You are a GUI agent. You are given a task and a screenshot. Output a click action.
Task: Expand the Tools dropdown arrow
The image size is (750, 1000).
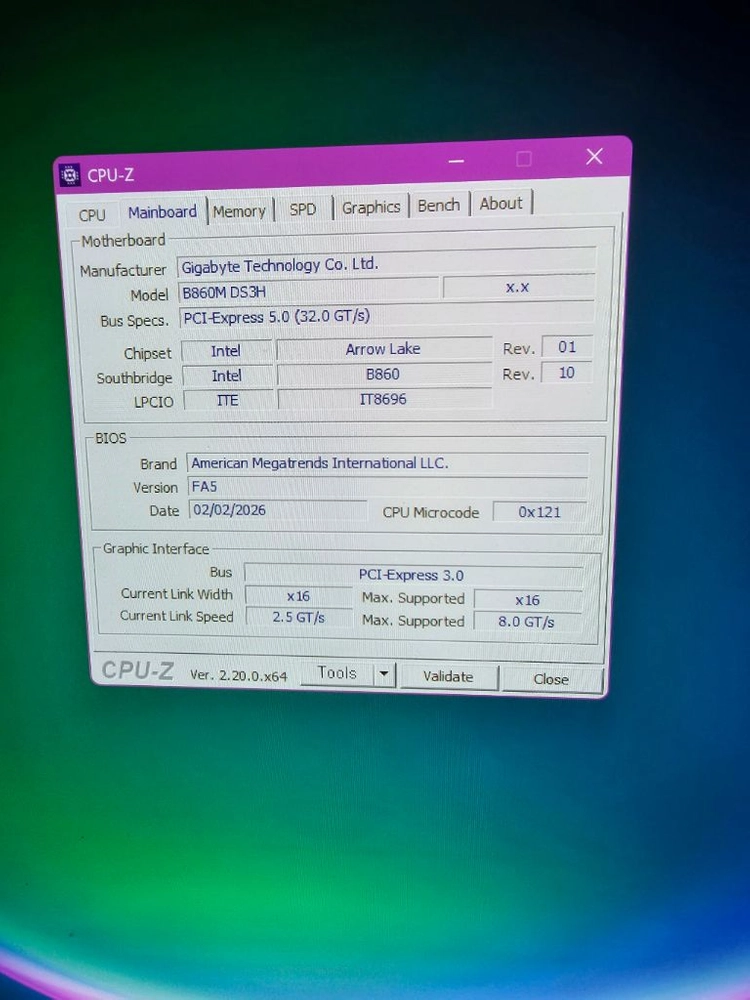coord(385,674)
